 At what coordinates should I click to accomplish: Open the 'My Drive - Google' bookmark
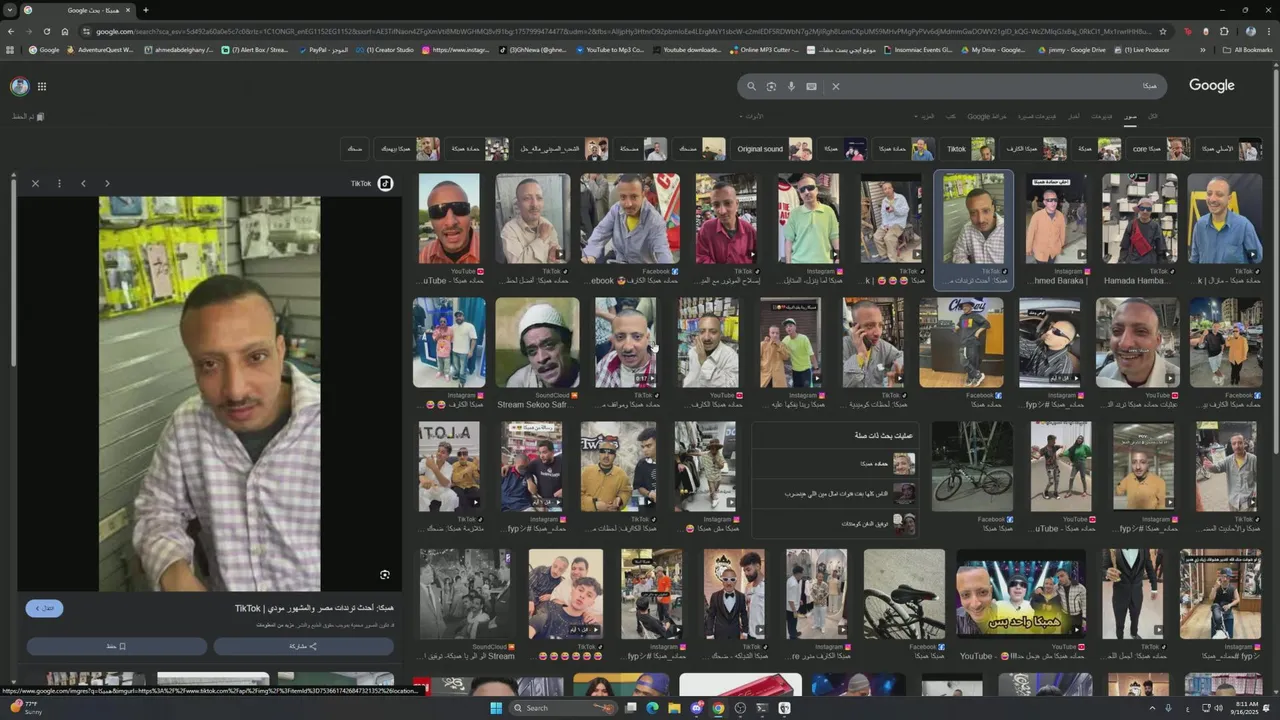[x=992, y=49]
